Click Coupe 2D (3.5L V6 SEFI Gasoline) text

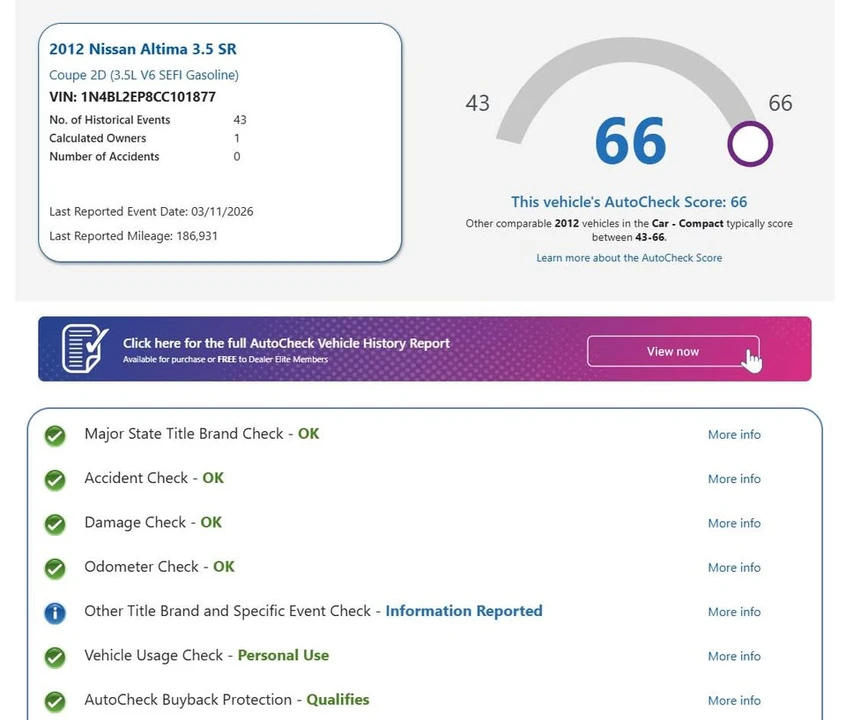144,75
